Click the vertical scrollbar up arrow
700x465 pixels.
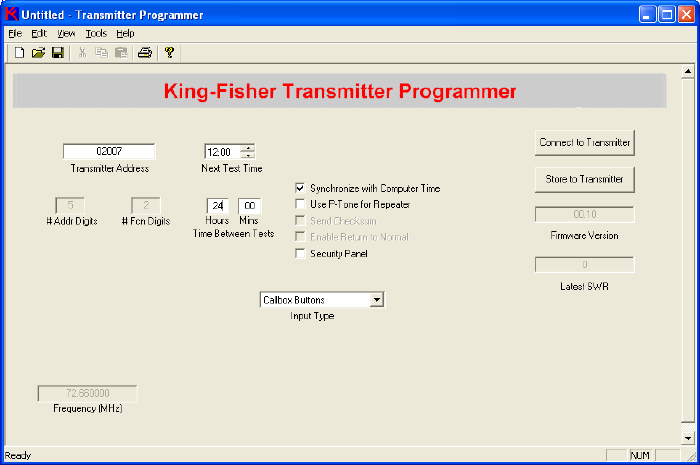coord(688,71)
